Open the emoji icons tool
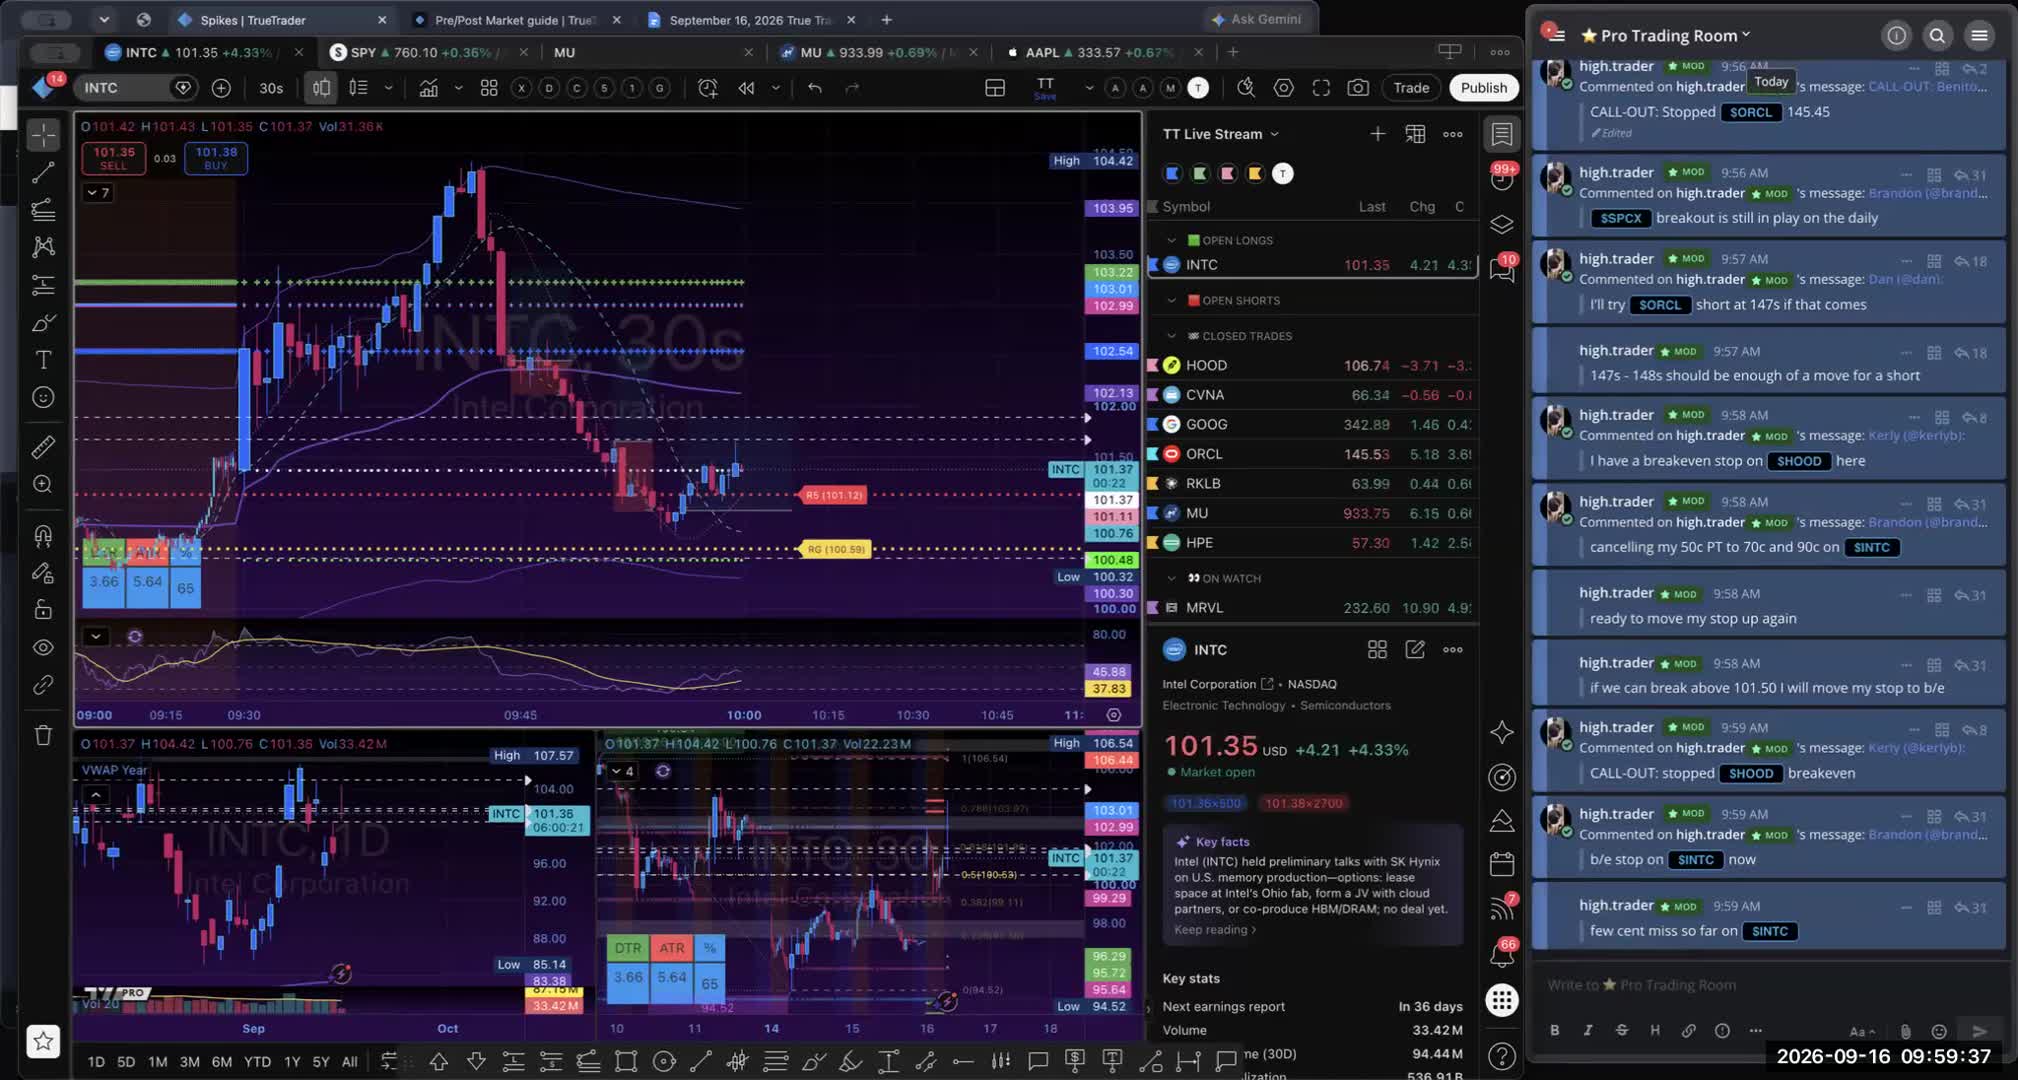This screenshot has width=2018, height=1080. (x=43, y=398)
